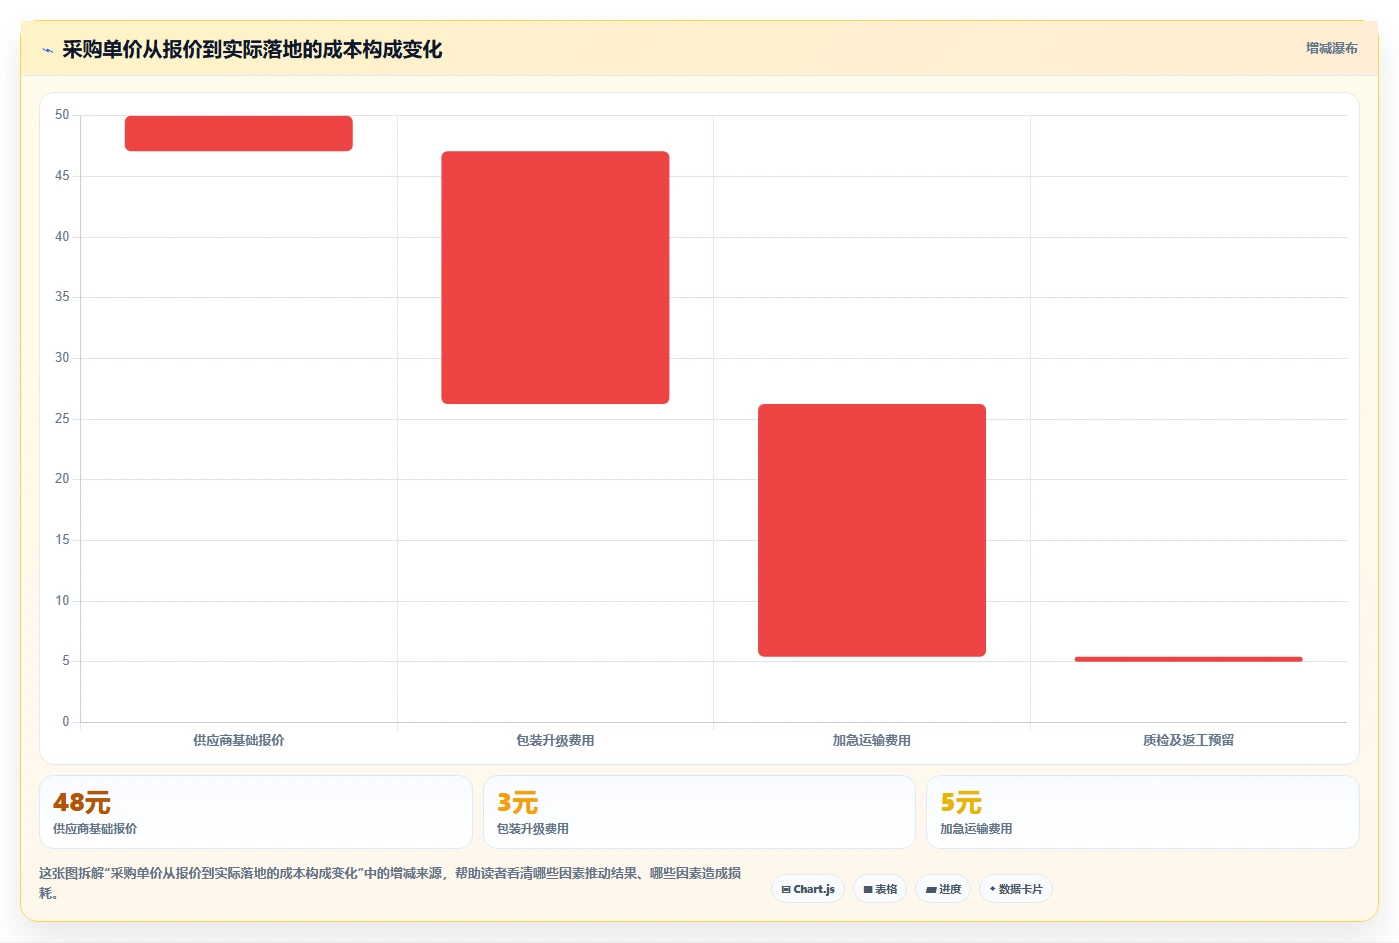
Task: Click the y-axis value 0
Action: 66,721
